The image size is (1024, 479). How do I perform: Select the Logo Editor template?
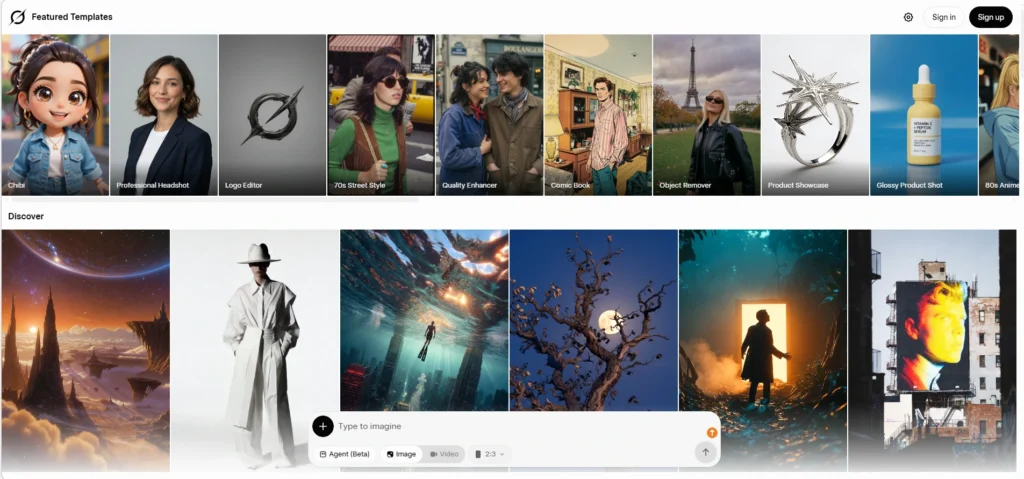272,115
